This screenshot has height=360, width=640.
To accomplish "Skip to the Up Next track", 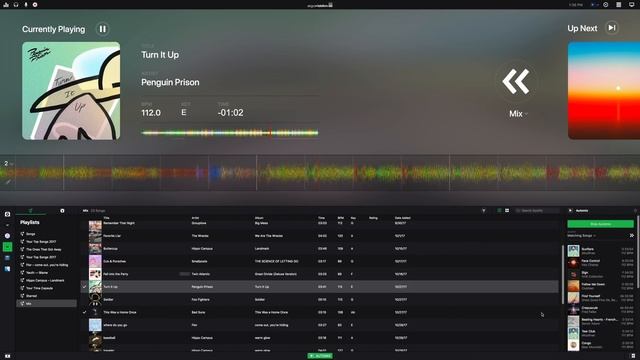I will click(611, 28).
